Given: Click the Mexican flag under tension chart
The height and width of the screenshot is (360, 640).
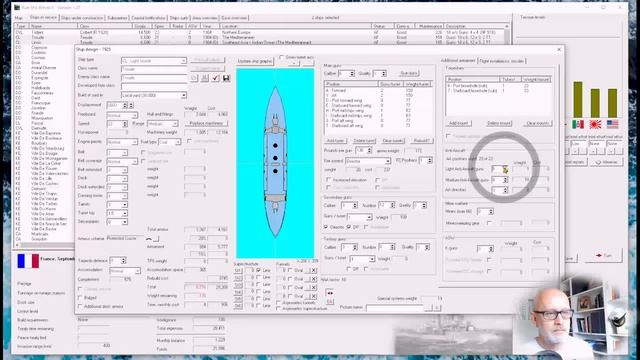Looking at the screenshot, I should 578,124.
